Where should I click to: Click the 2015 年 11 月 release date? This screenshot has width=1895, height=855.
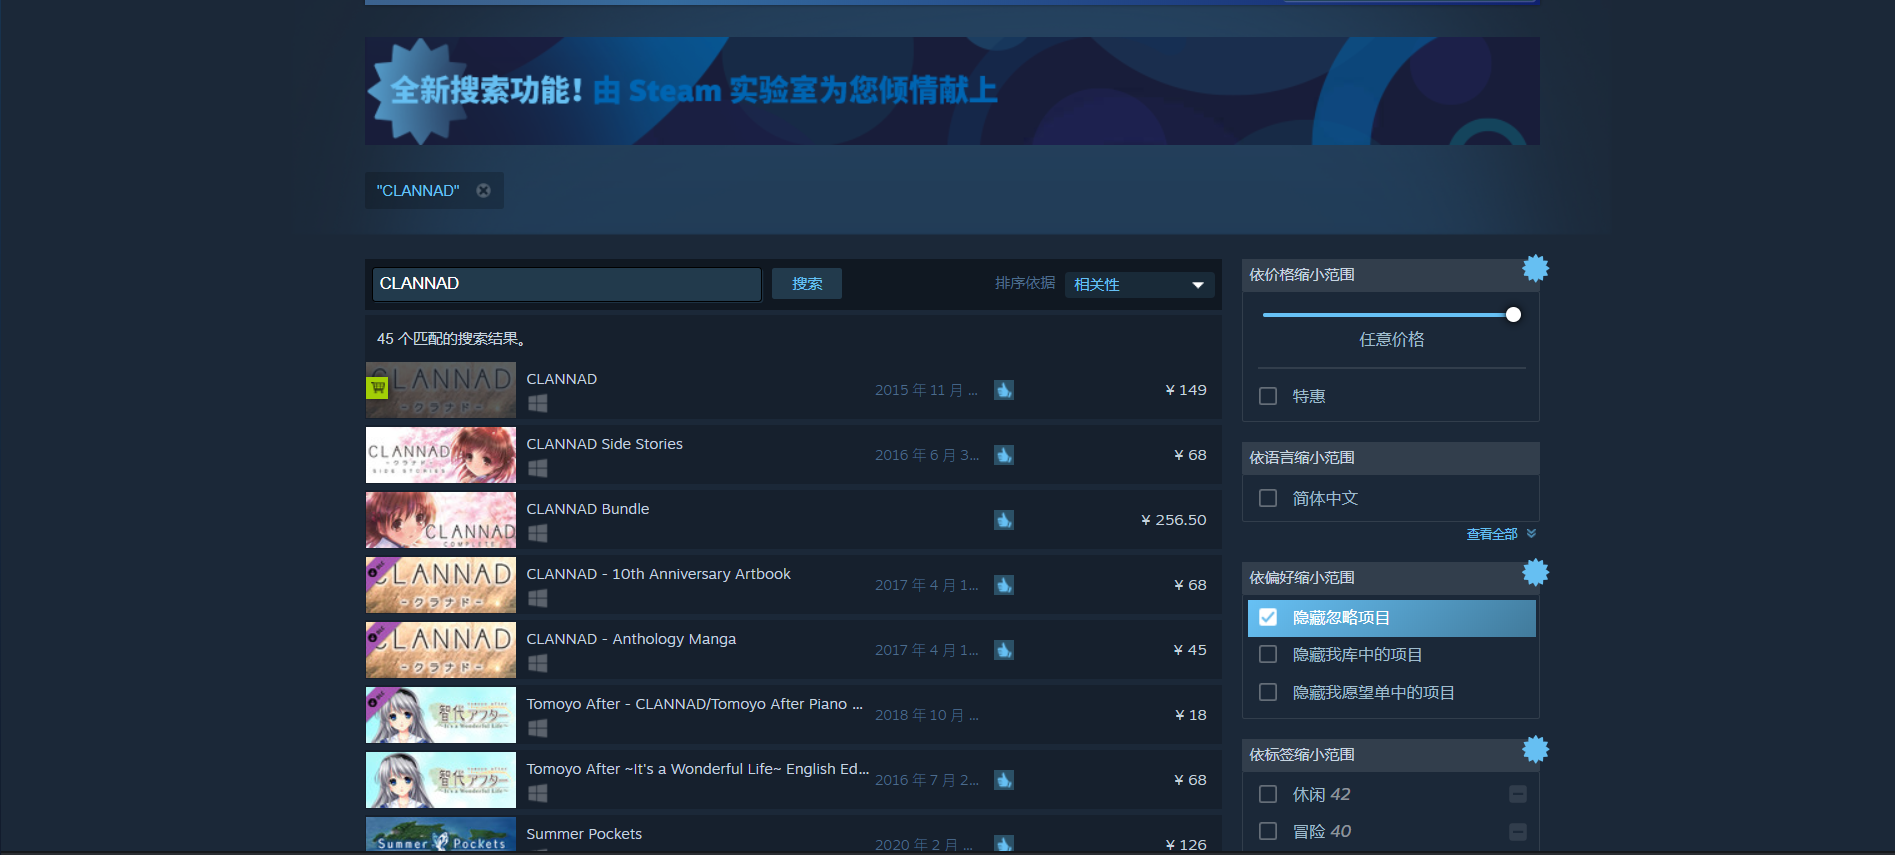tap(926, 390)
